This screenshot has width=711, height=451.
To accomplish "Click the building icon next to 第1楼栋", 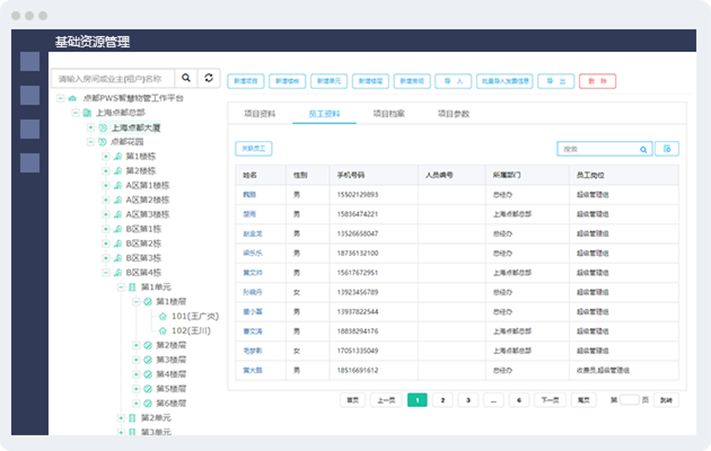I will [118, 157].
